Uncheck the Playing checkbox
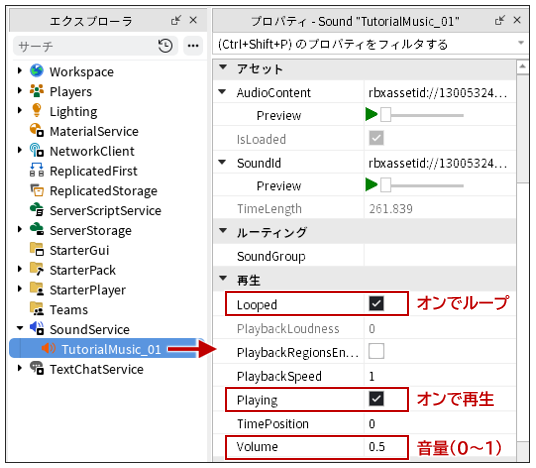This screenshot has width=536, height=468. click(x=376, y=399)
